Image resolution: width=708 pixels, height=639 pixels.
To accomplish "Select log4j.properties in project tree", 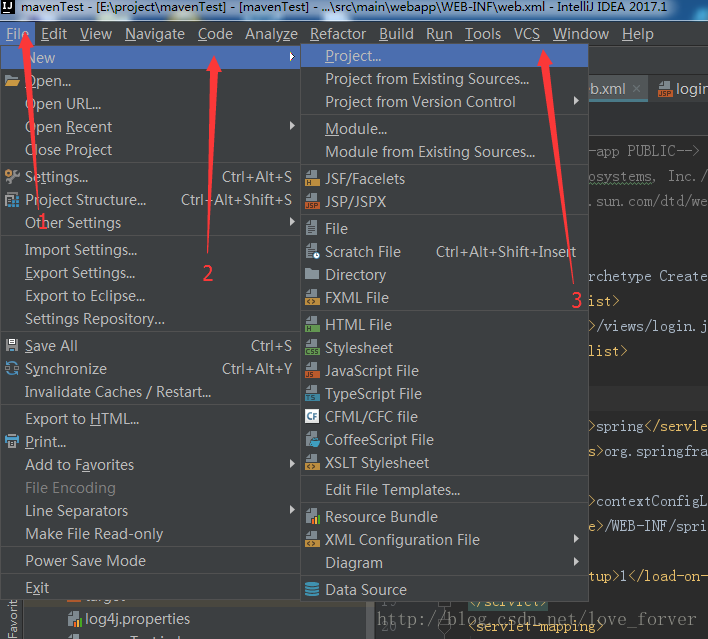I will point(137,619).
